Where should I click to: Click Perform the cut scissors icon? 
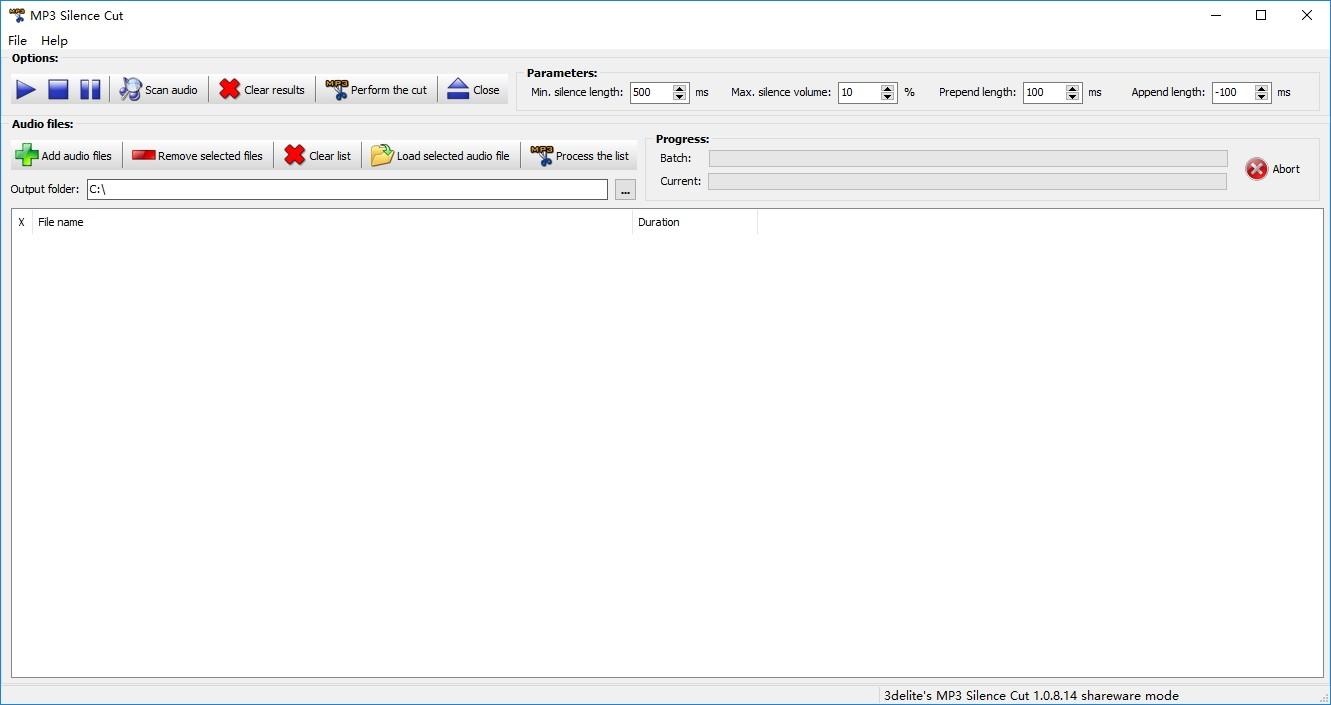click(376, 90)
